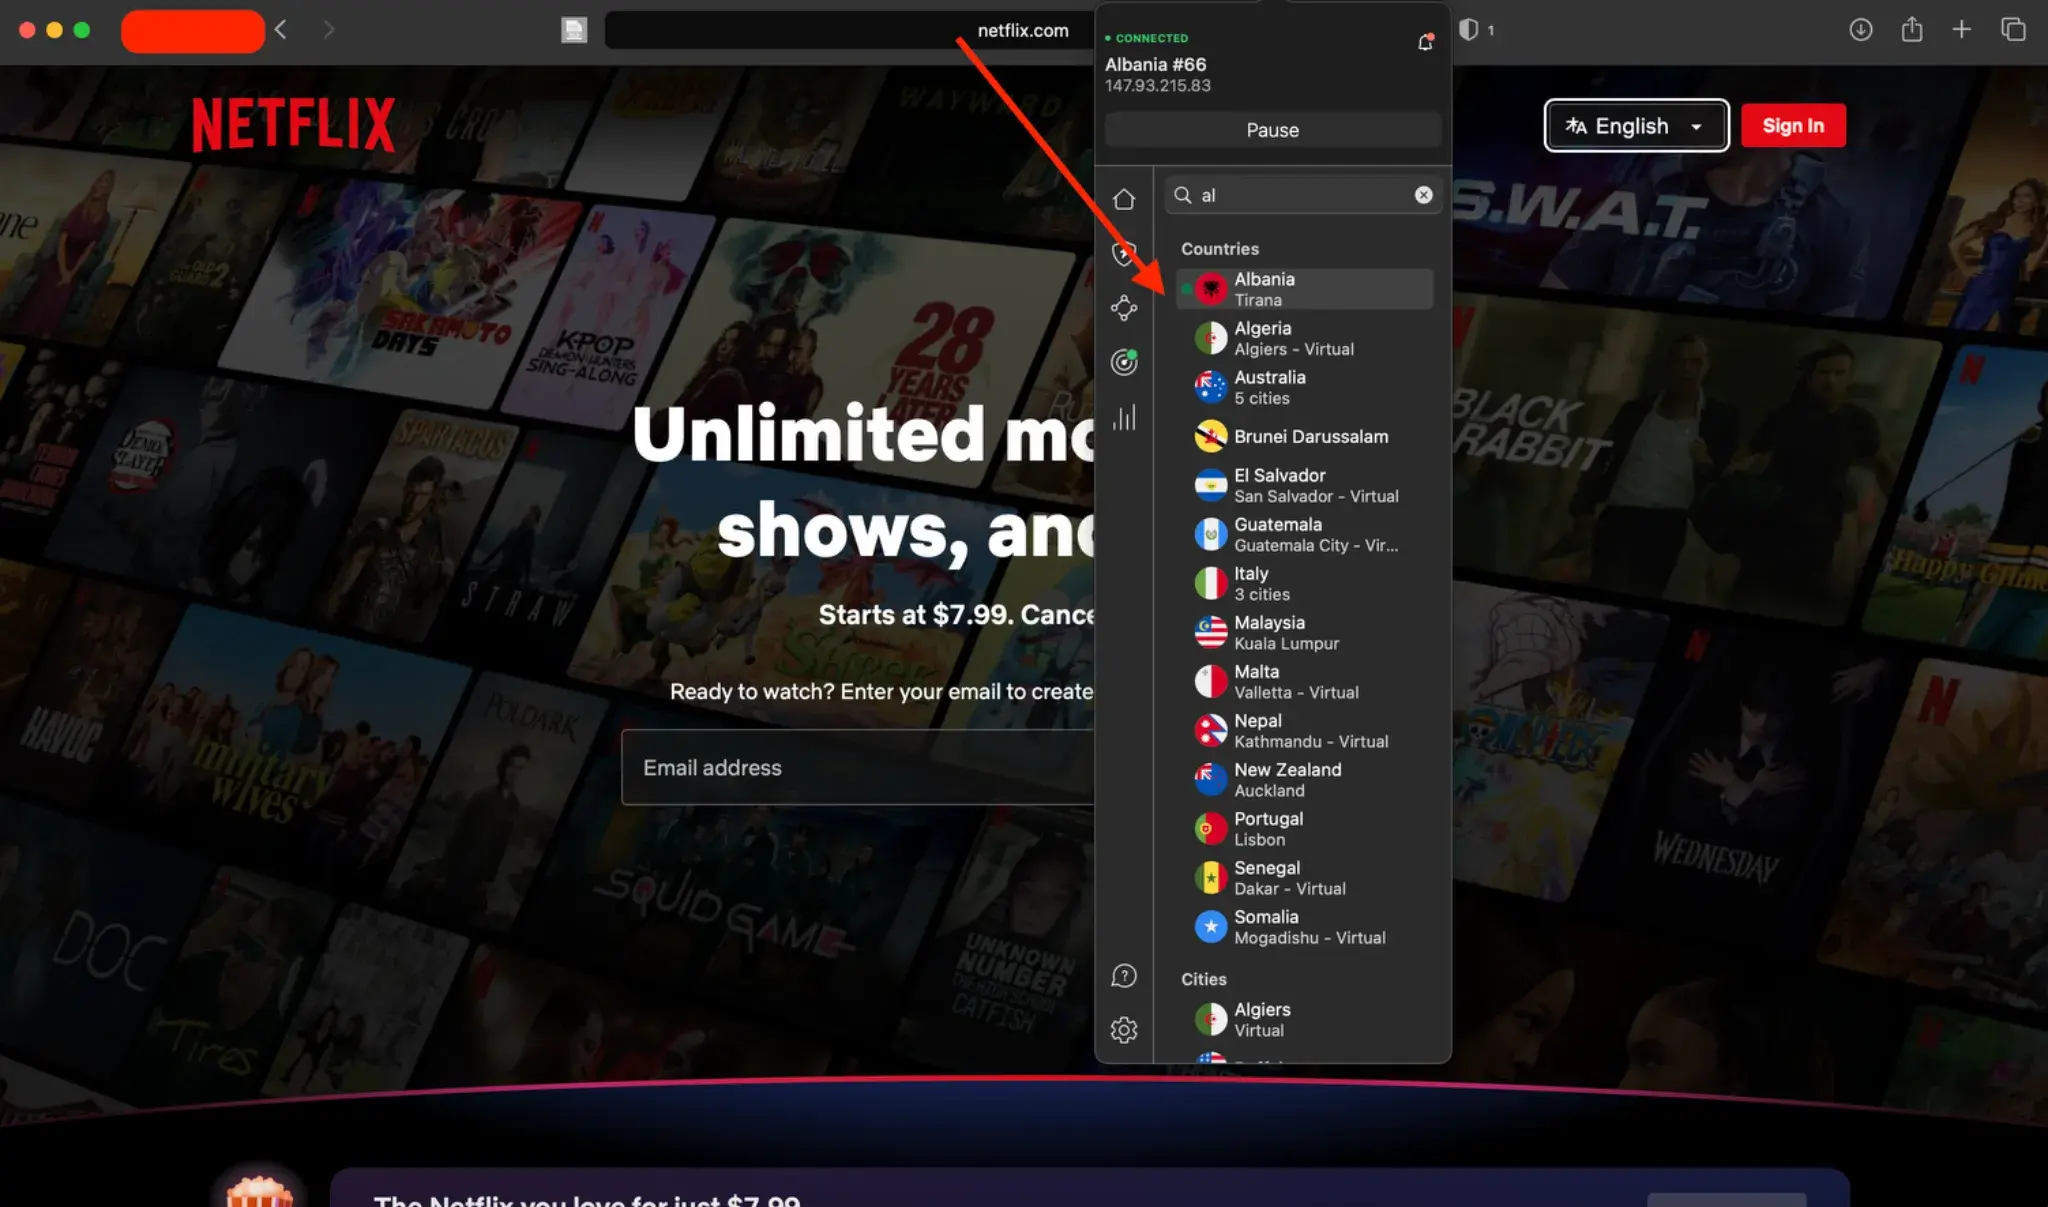The width and height of the screenshot is (2048, 1207).
Task: Open the meshnet nodes icon in sidebar
Action: (1124, 308)
